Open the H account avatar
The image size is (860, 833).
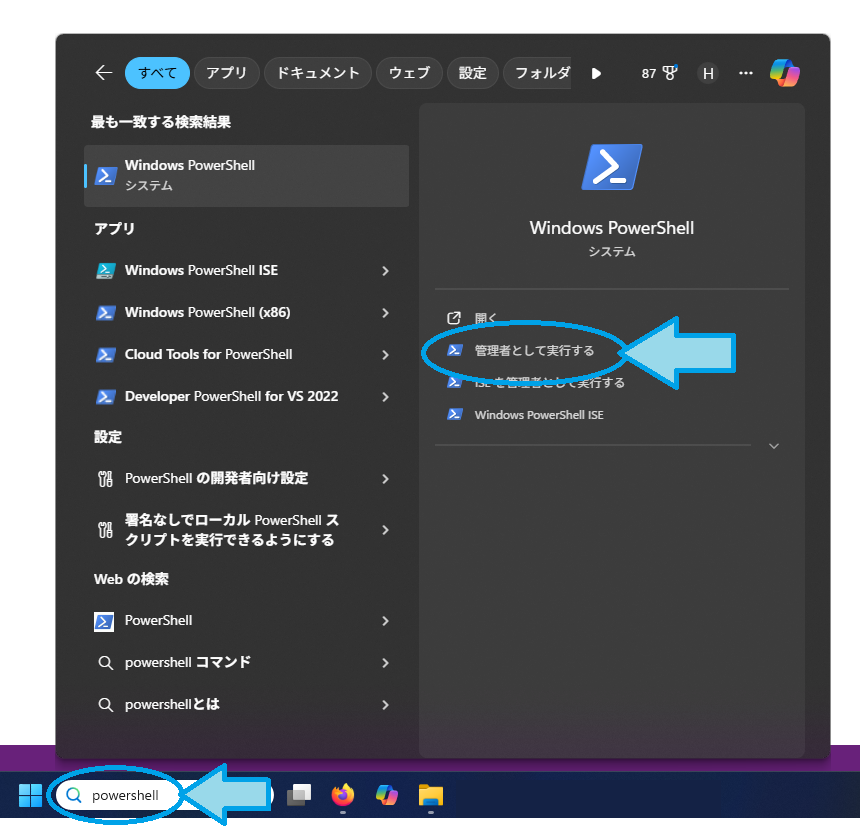(x=708, y=73)
